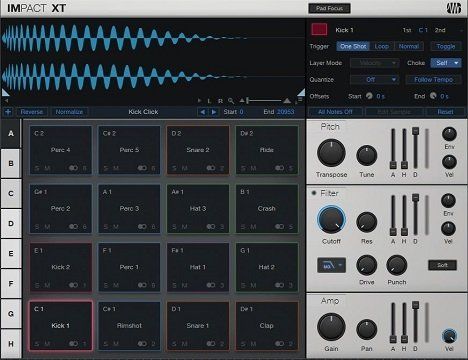Click the large zoom-in triangle icon
This screenshot has height=360, width=468.
(x=287, y=100)
